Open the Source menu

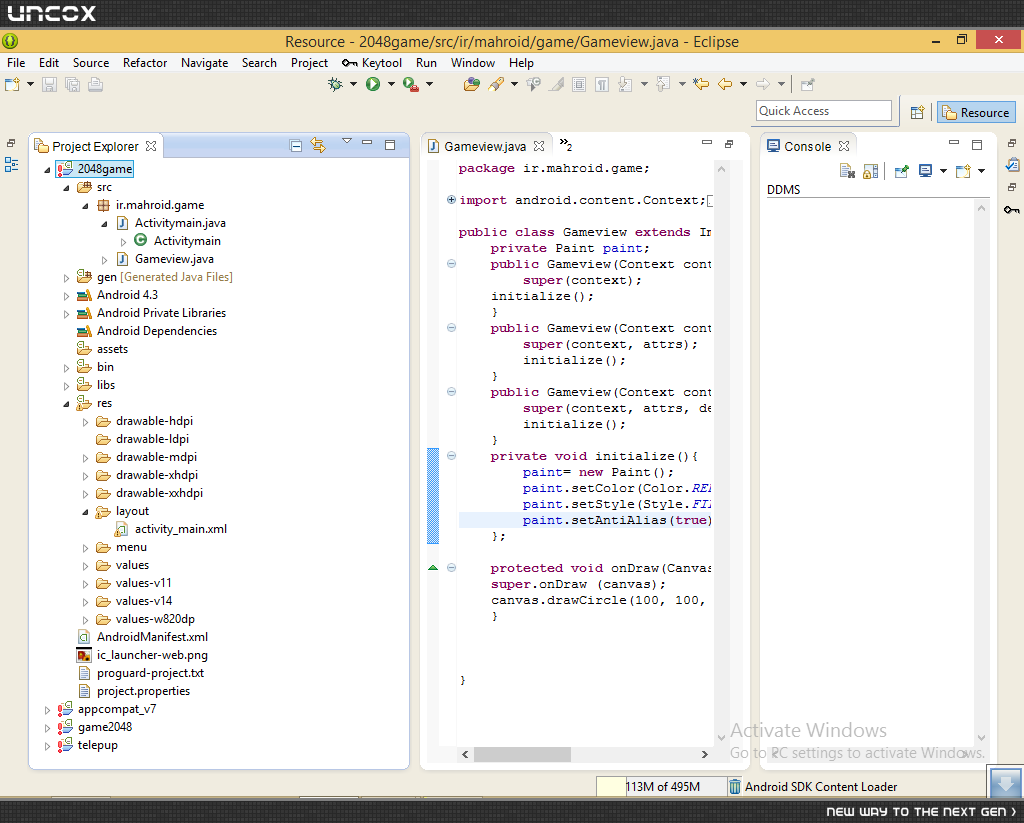pyautogui.click(x=91, y=63)
